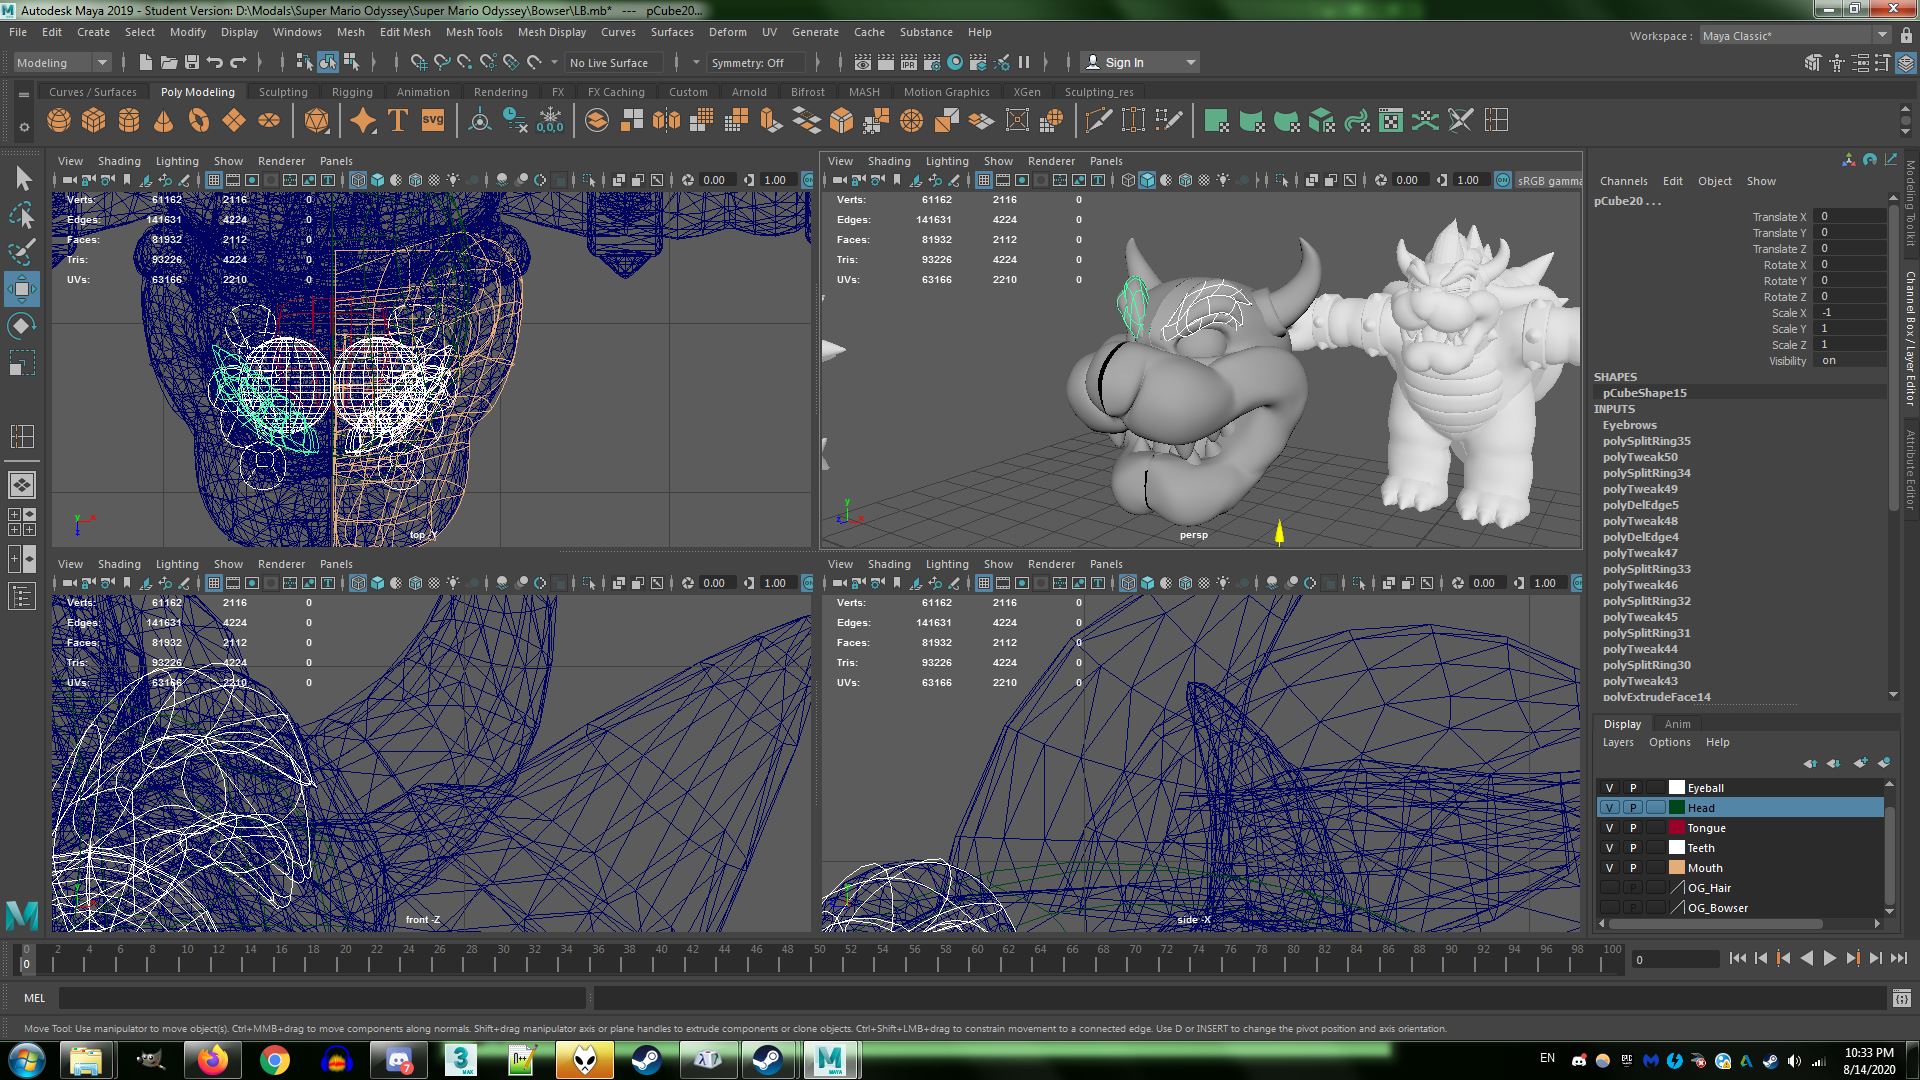Open Layers menu in layer editor

tap(1618, 742)
